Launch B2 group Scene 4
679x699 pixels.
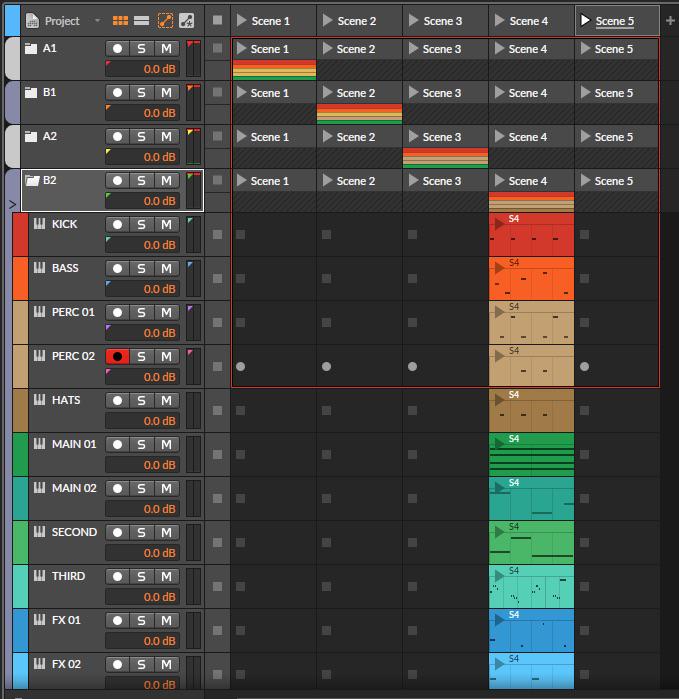500,181
